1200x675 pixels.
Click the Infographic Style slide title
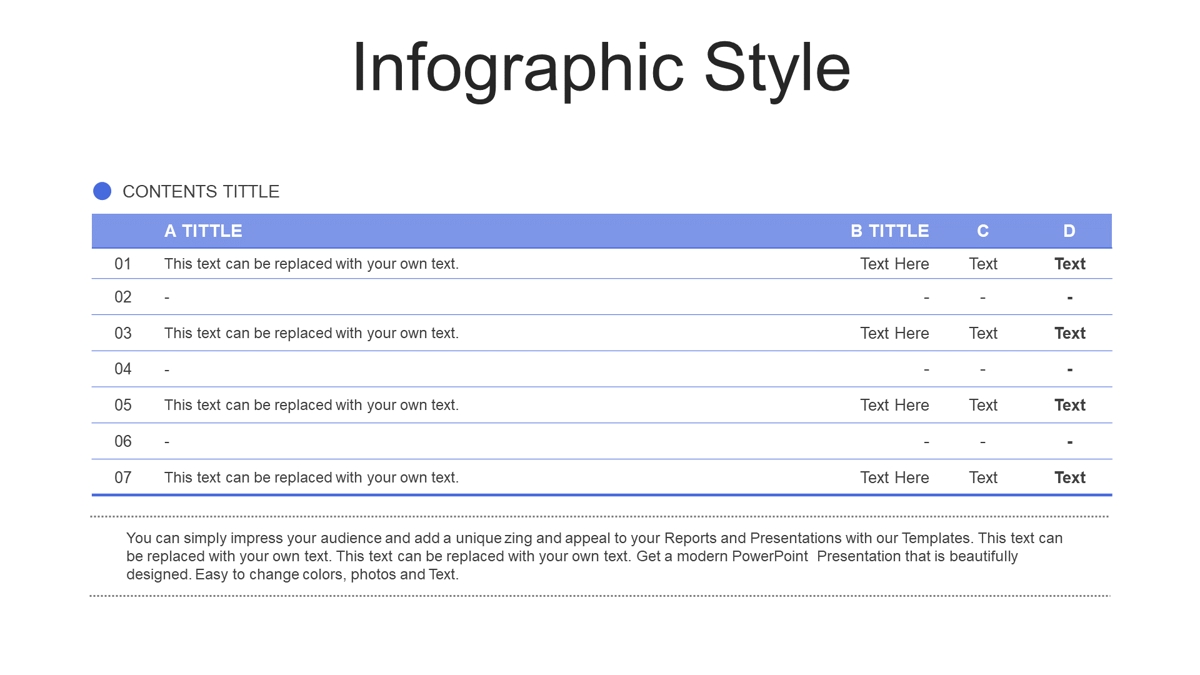[601, 68]
